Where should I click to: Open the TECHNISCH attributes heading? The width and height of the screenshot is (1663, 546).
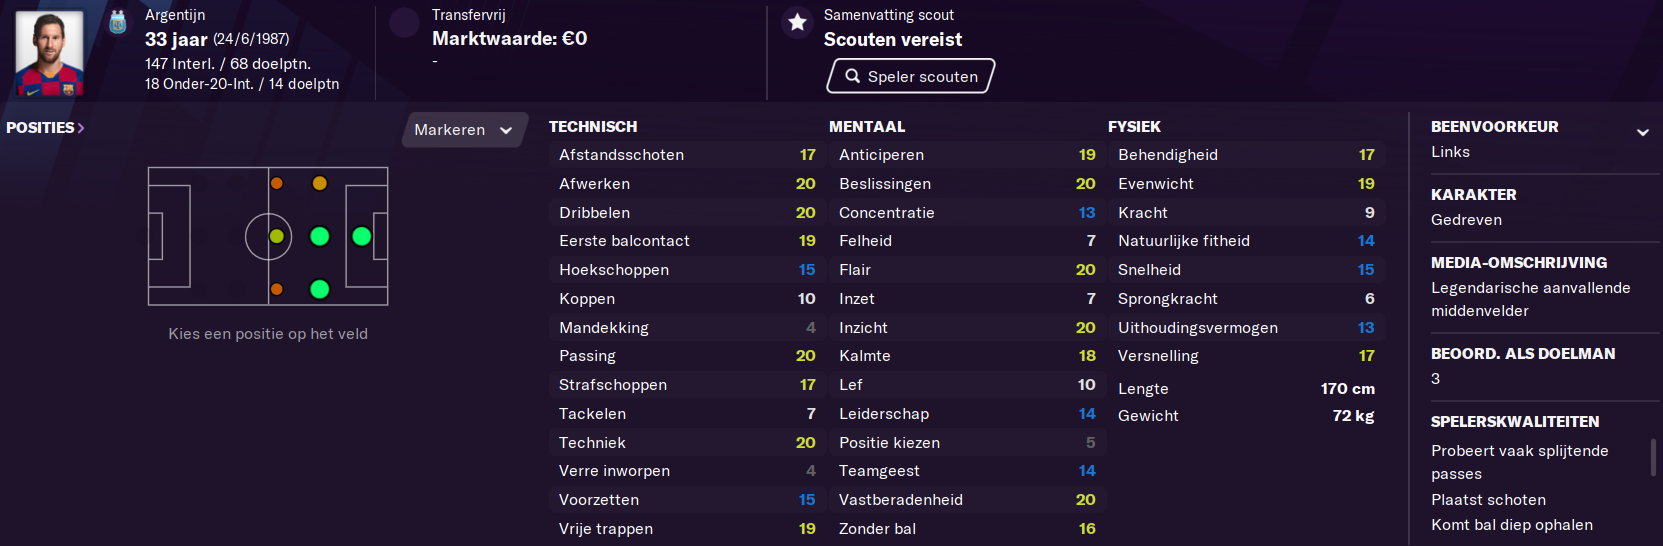coord(593,127)
